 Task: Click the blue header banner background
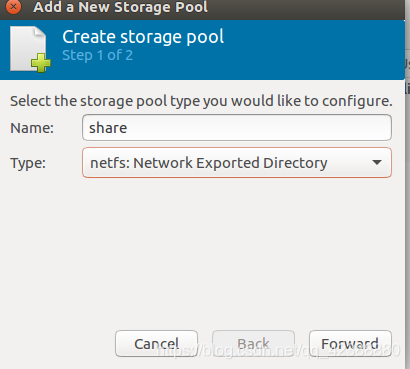click(x=300, y=50)
